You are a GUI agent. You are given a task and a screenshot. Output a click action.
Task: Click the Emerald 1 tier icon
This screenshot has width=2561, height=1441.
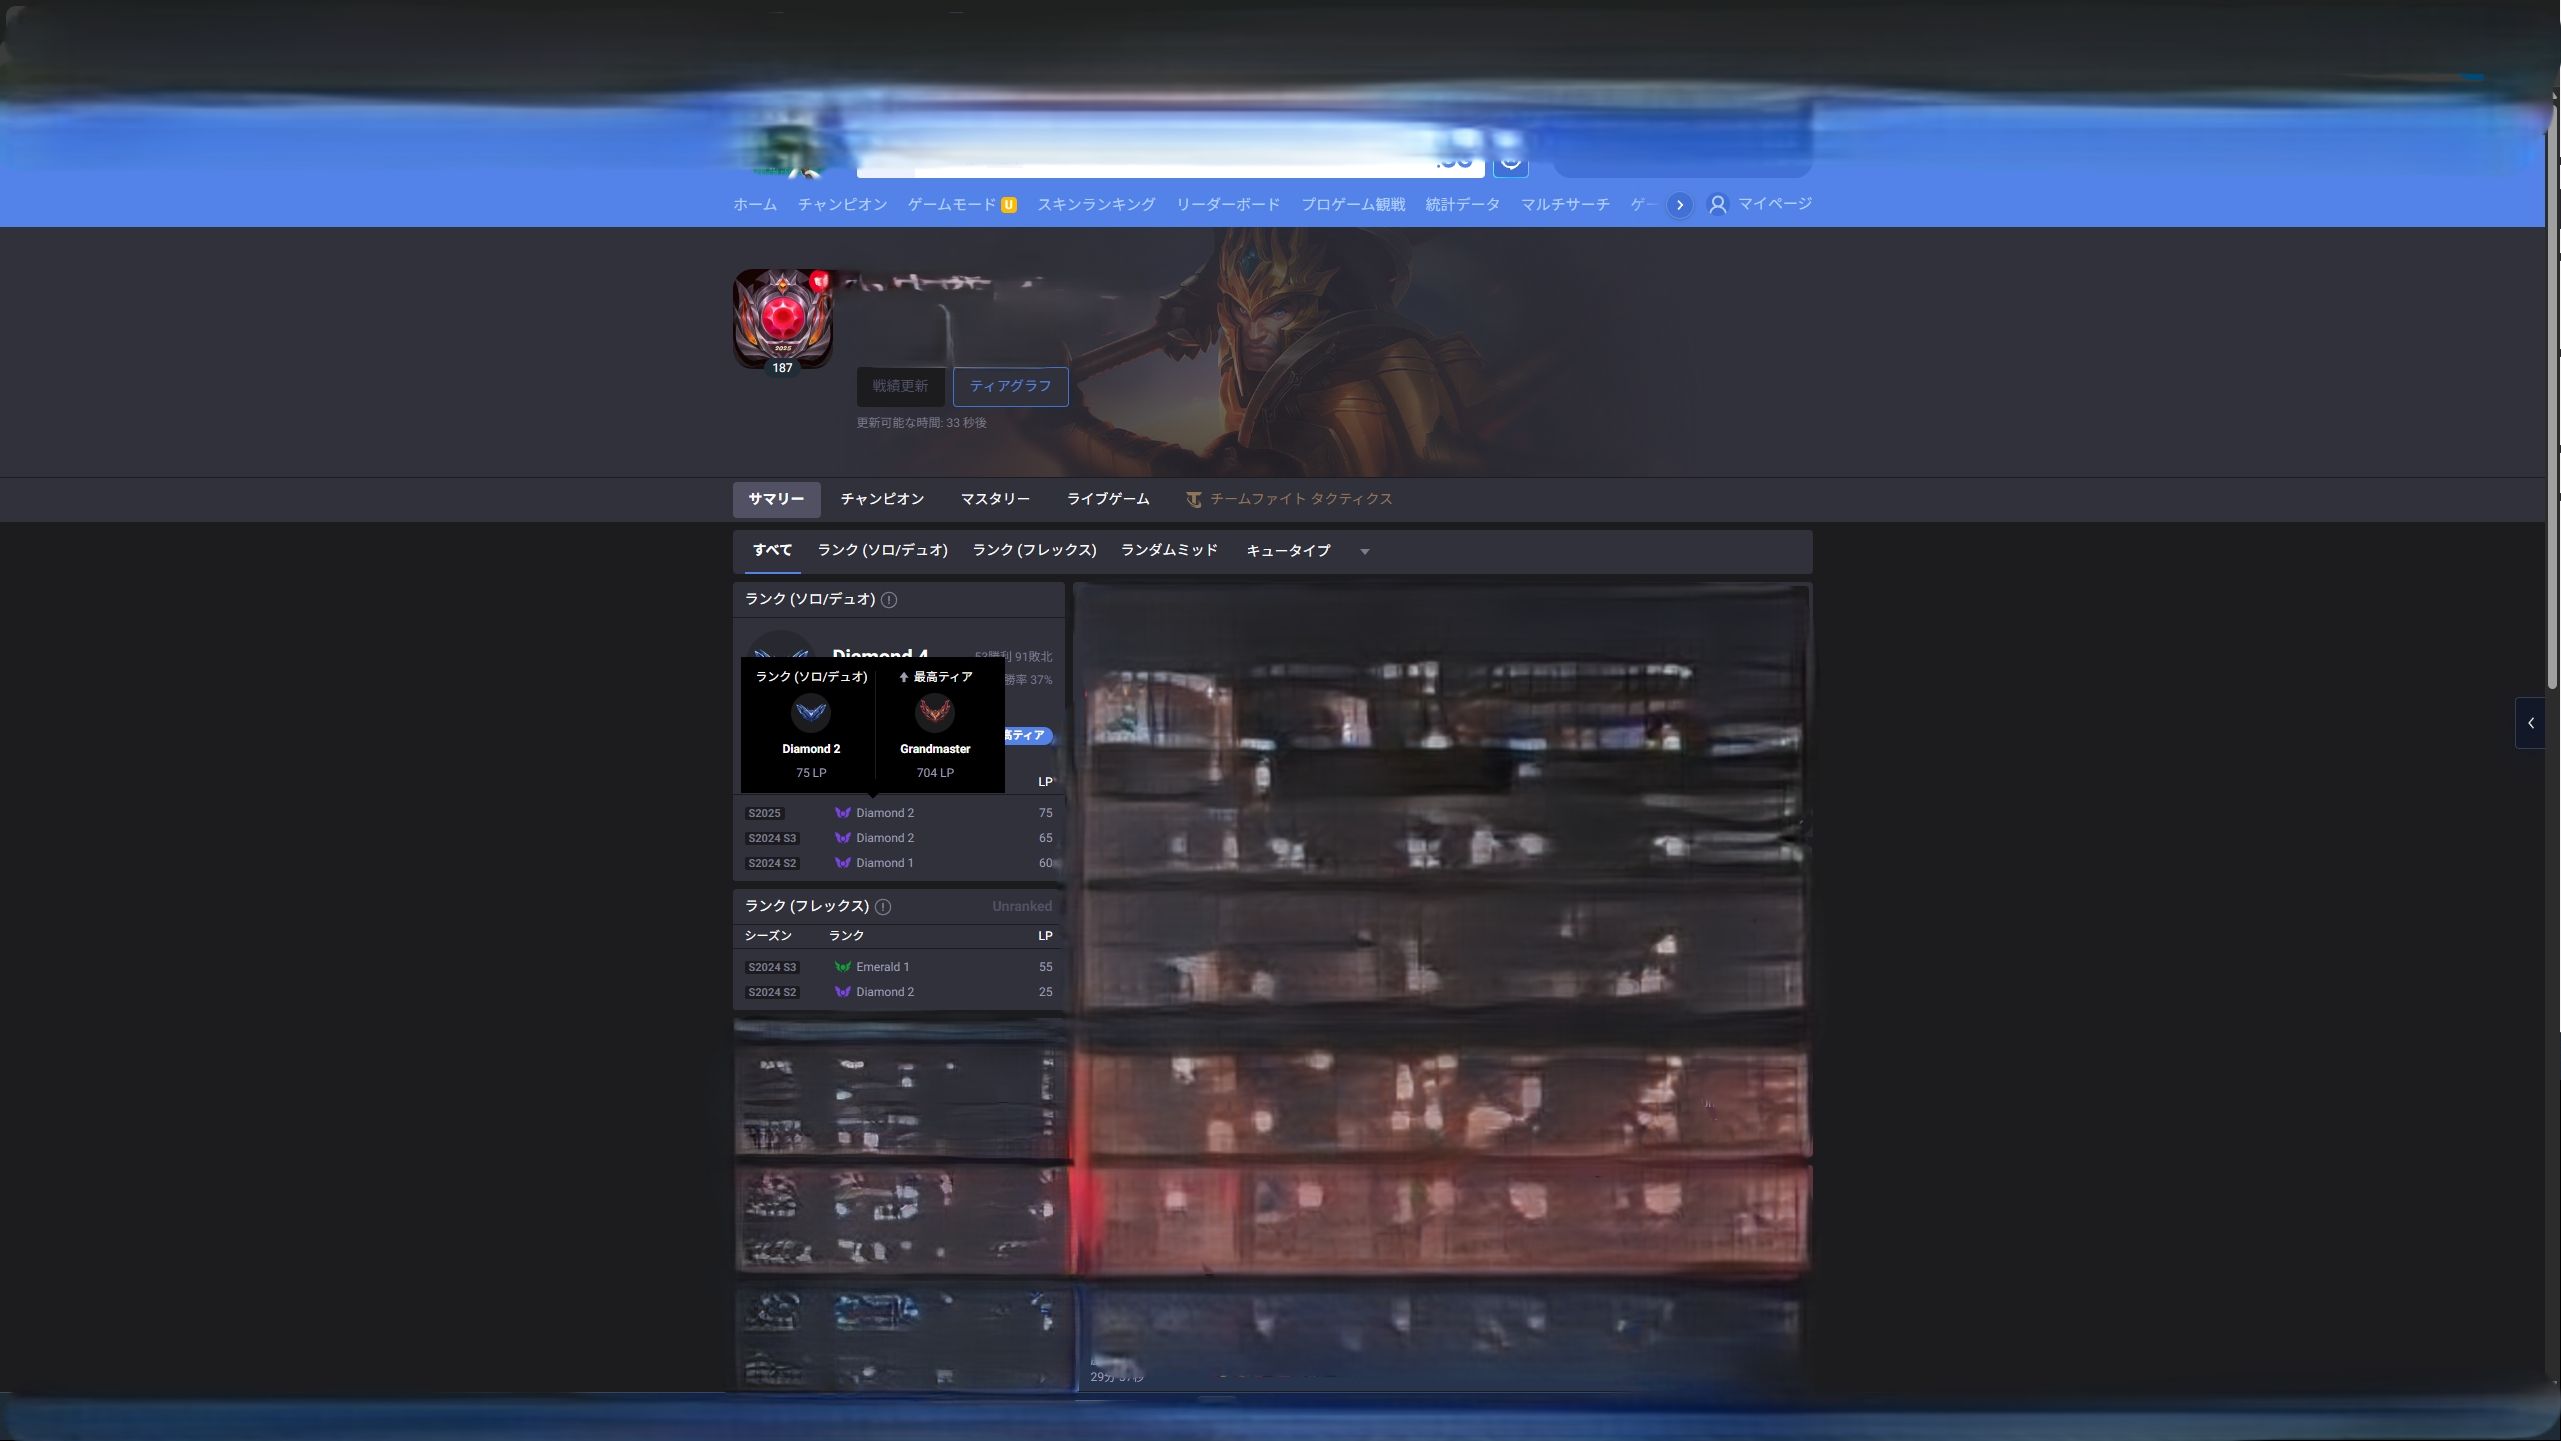pyautogui.click(x=843, y=967)
